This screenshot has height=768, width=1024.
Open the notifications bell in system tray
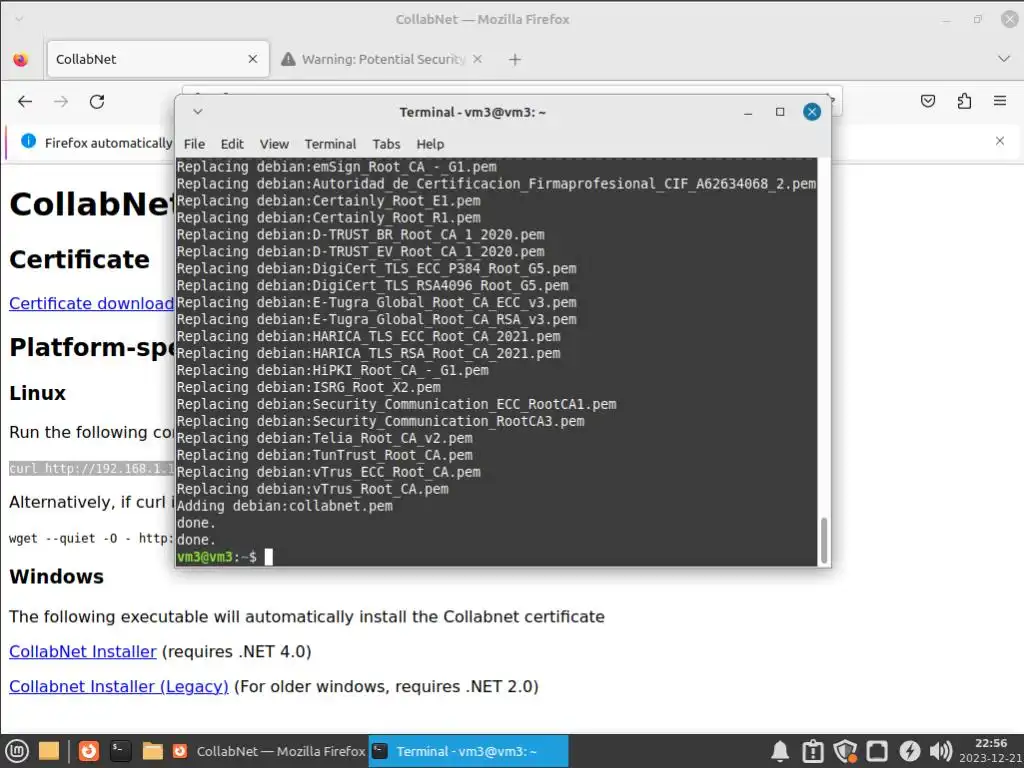click(780, 752)
